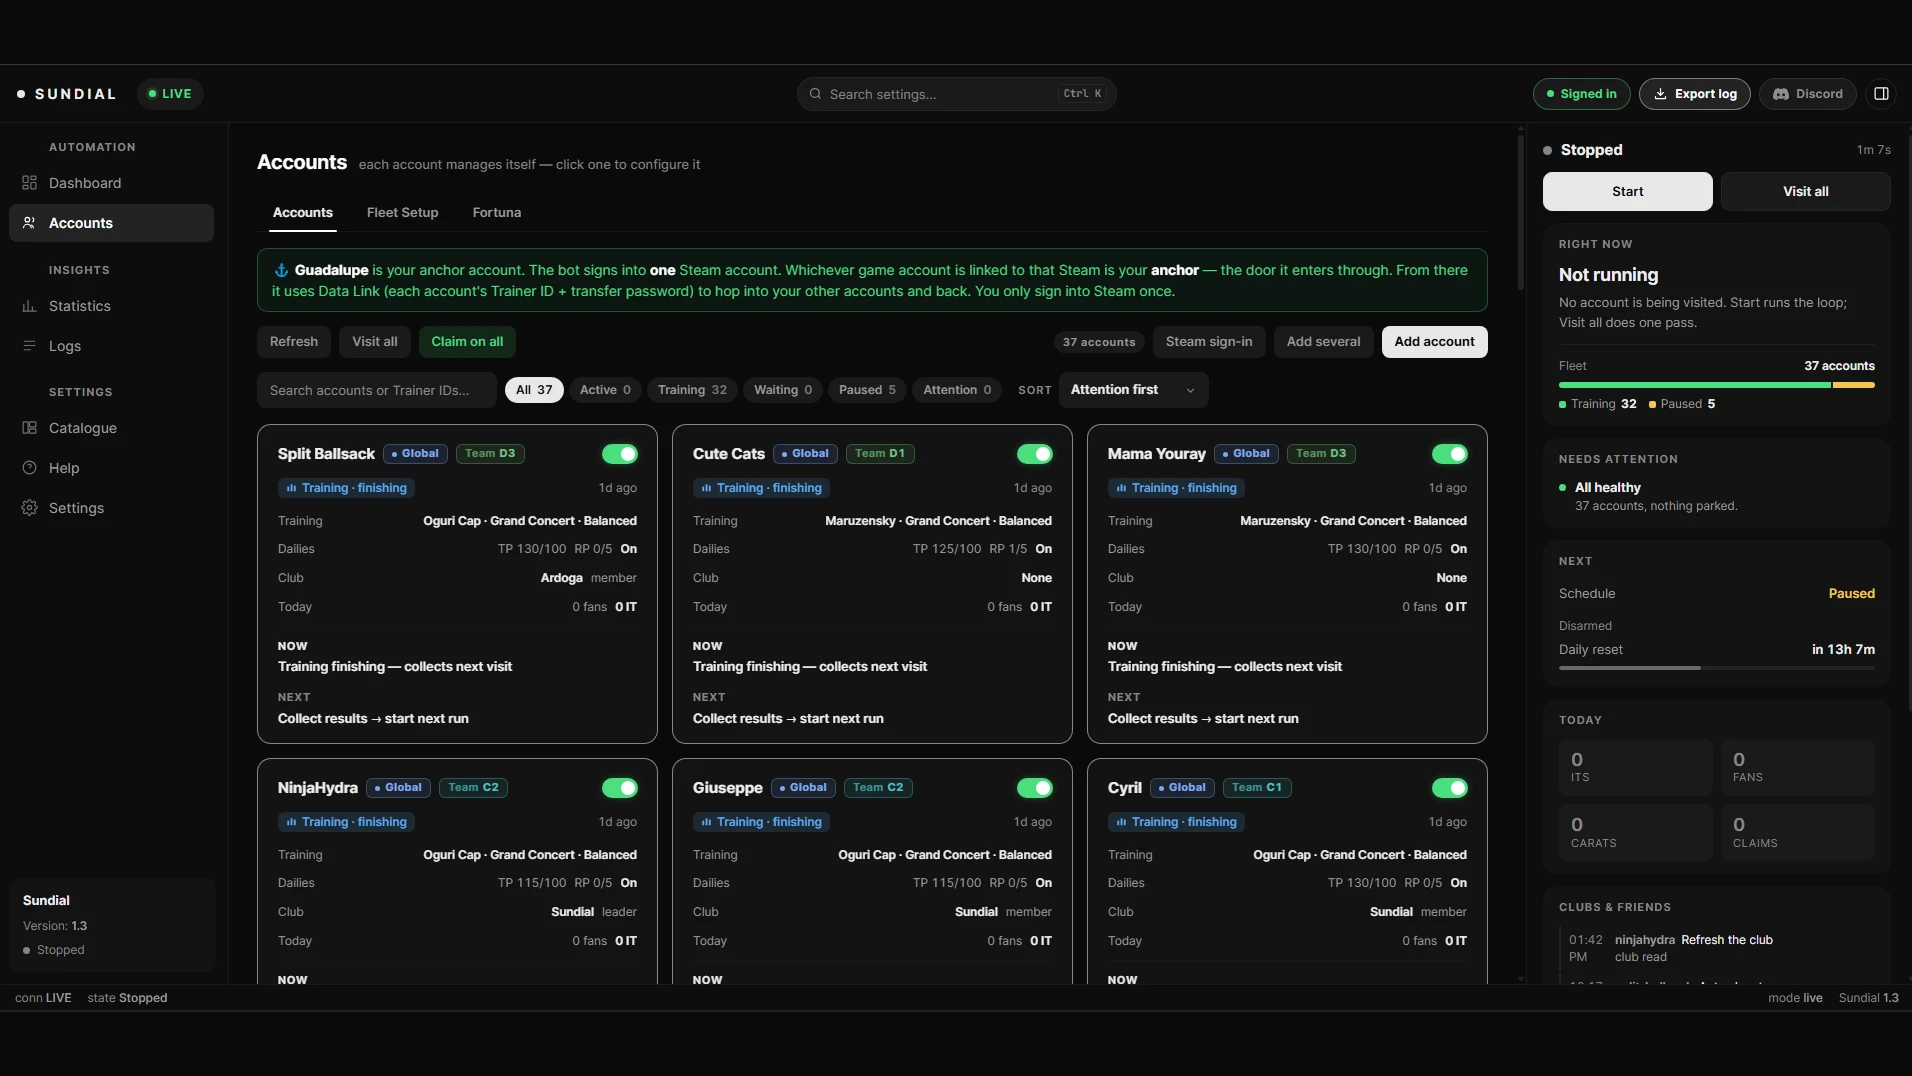This screenshot has height=1076, width=1912.
Task: Open Steam sign-in
Action: coord(1209,342)
